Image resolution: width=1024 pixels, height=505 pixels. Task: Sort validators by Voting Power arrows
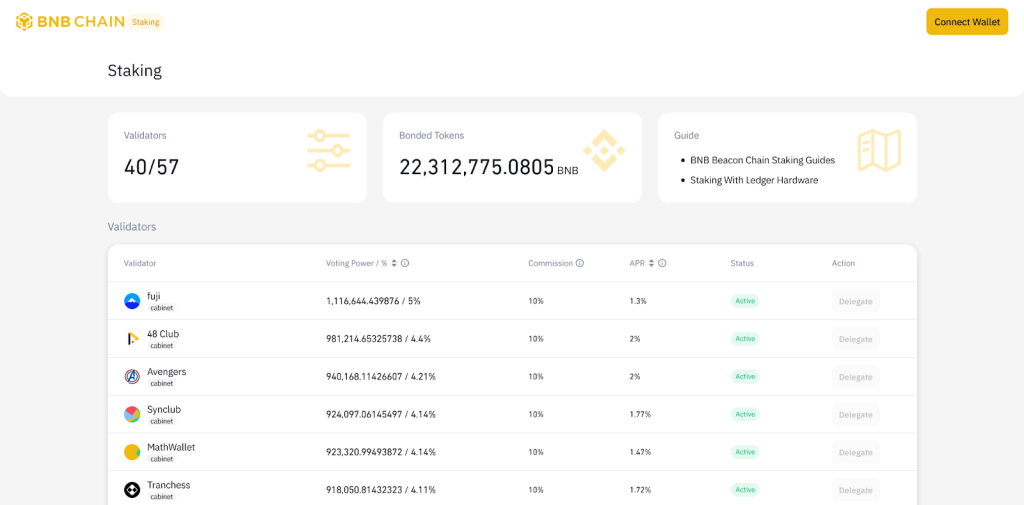click(394, 263)
